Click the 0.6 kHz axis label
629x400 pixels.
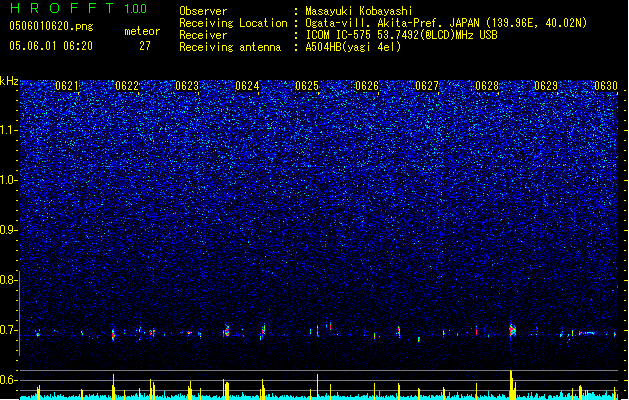point(9,380)
